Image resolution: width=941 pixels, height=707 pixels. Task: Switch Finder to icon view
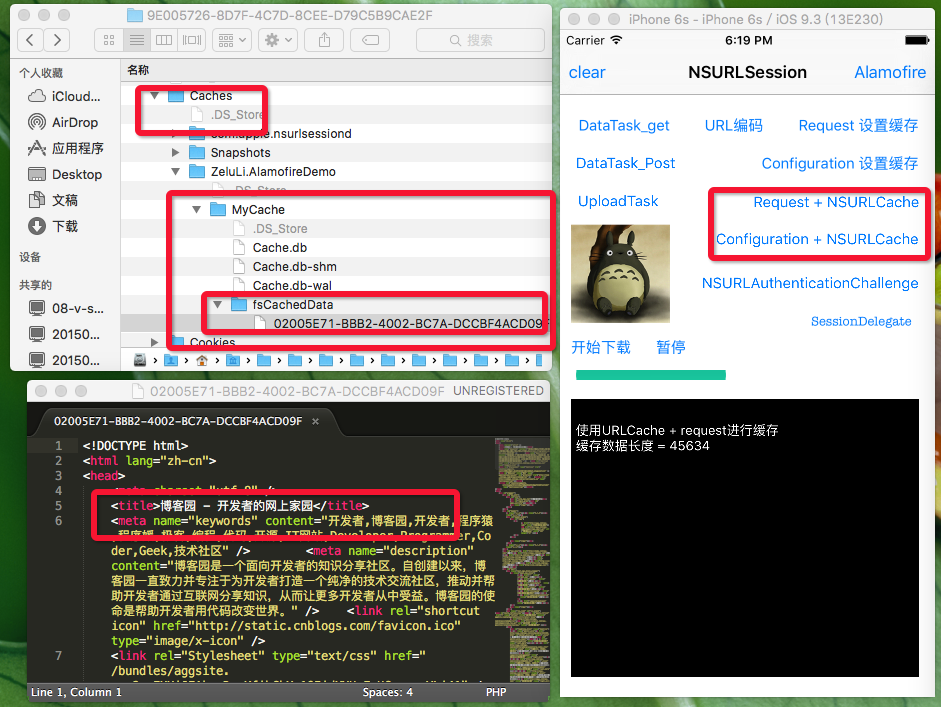pos(110,40)
